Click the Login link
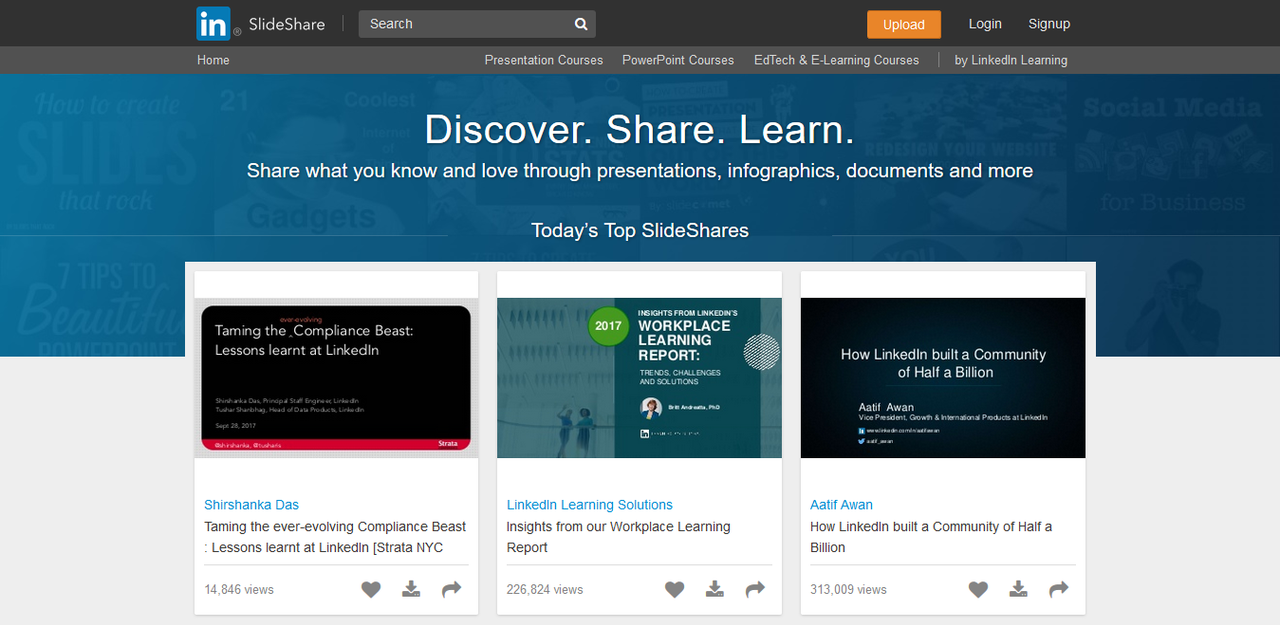This screenshot has height=625, width=1280. [x=985, y=24]
